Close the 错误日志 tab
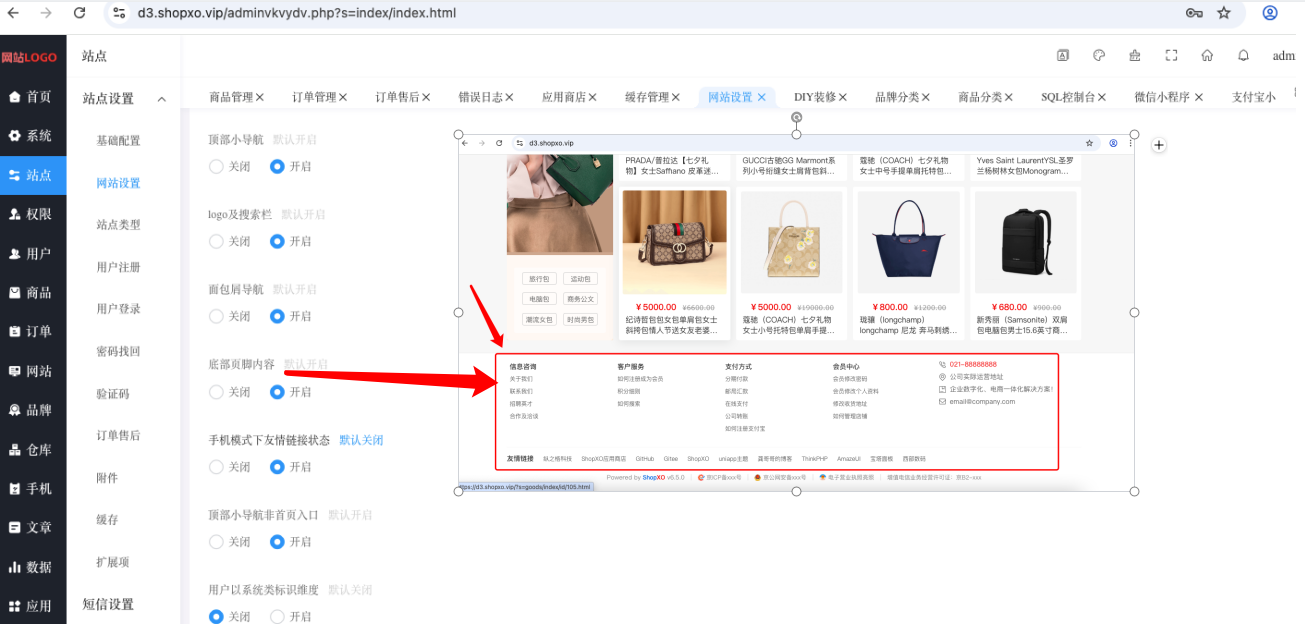This screenshot has height=624, width=1305. pos(509,97)
